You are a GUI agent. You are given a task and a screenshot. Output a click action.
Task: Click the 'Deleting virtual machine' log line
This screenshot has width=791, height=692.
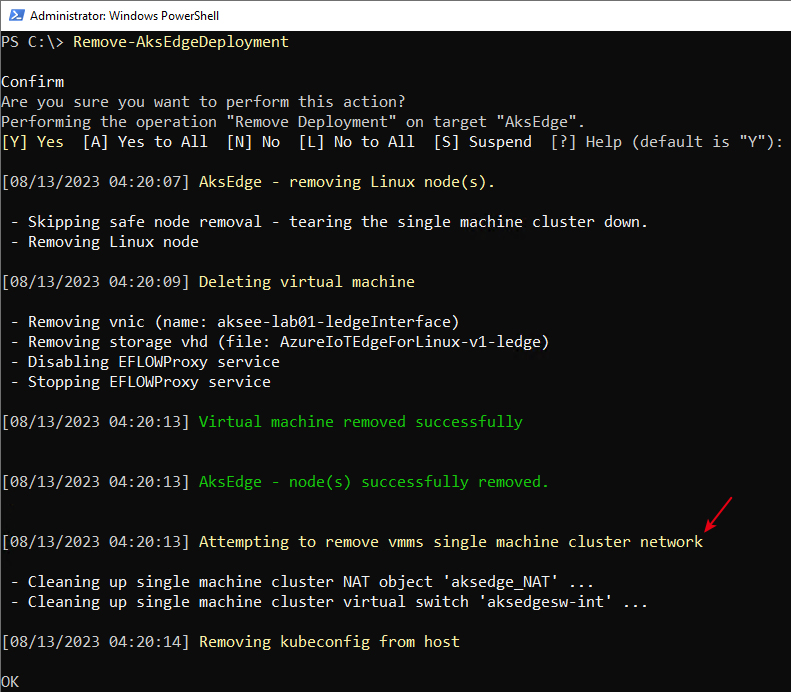click(307, 282)
